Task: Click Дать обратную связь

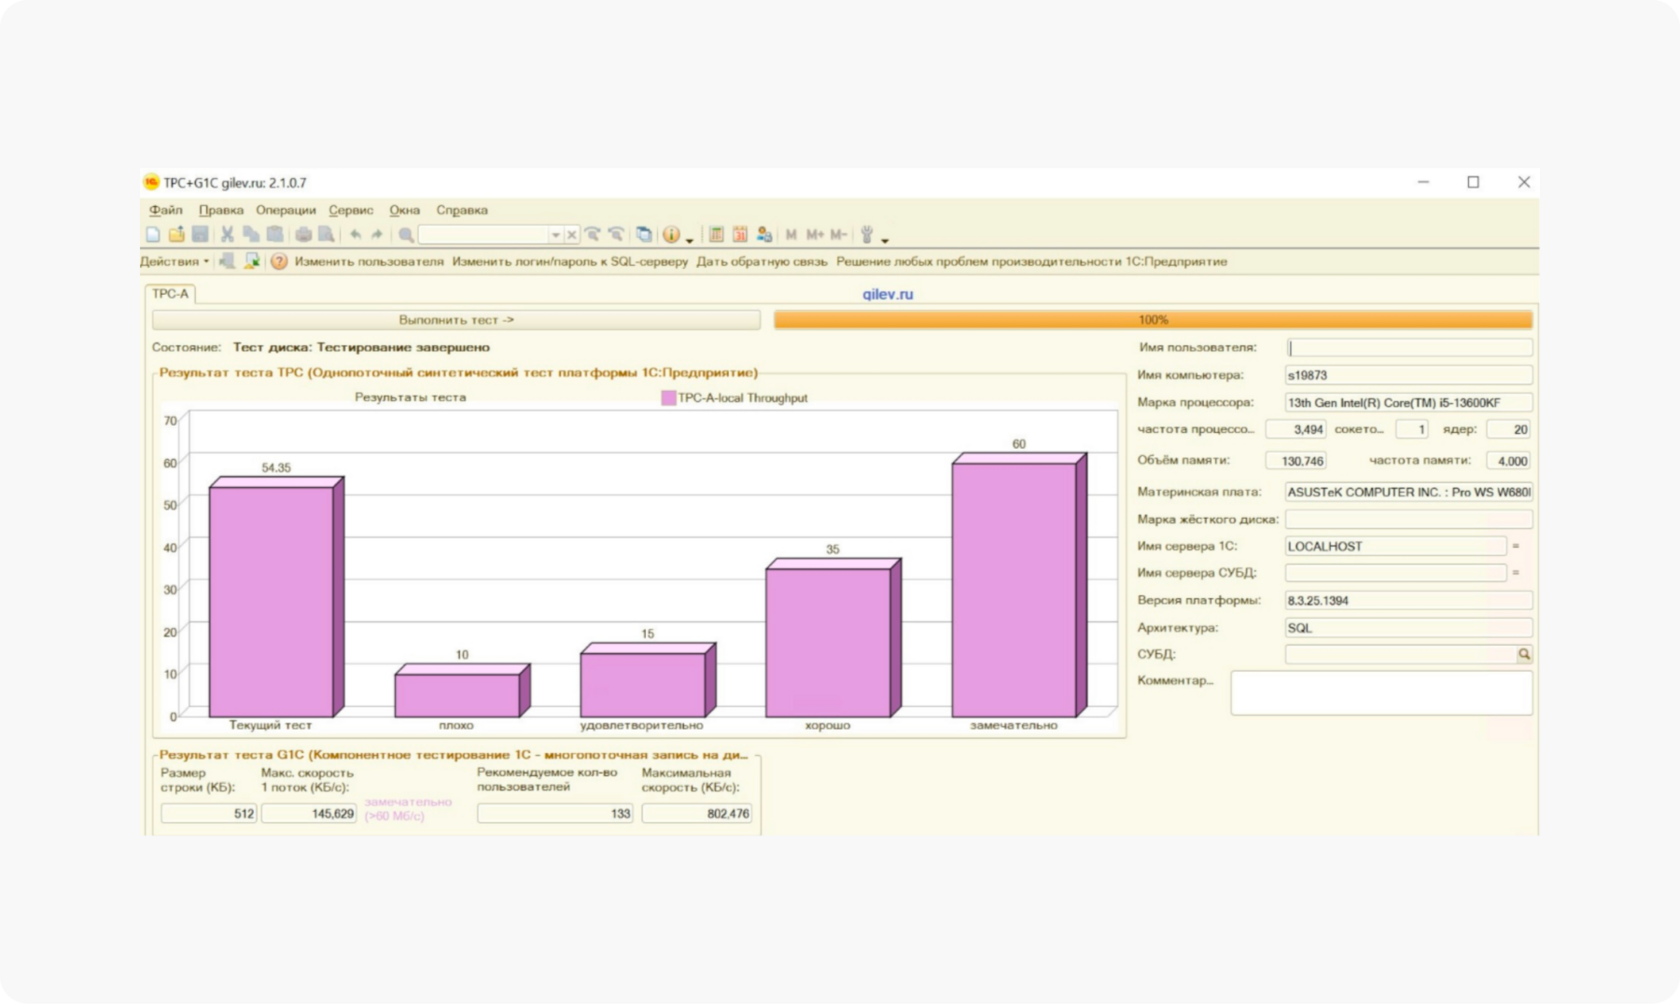Action: [762, 262]
